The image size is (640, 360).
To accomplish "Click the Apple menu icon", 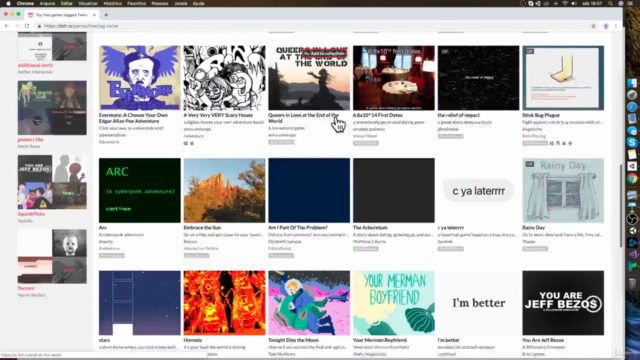I will 8,3.
